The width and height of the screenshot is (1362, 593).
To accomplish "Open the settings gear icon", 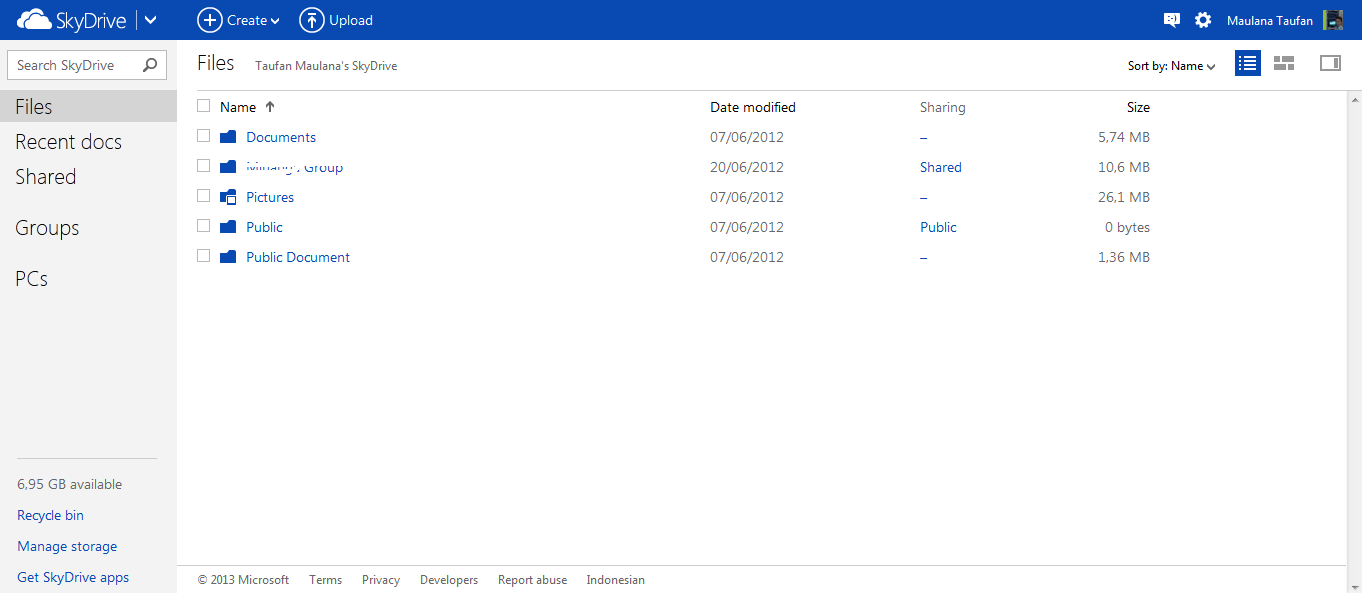I will (x=1203, y=20).
